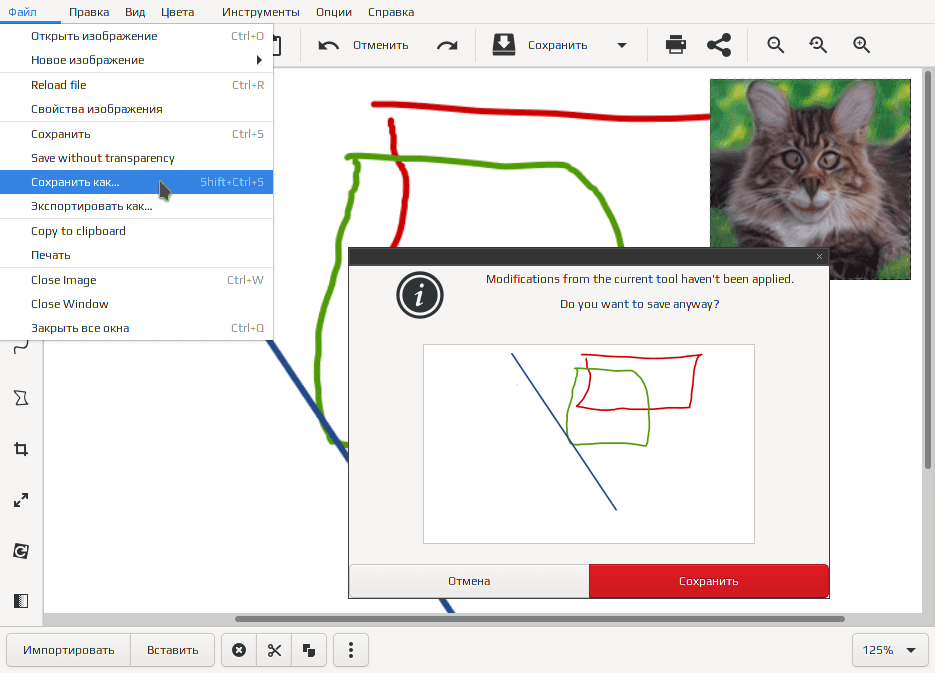
Task: Choose Save without transparency
Action: tap(137, 158)
